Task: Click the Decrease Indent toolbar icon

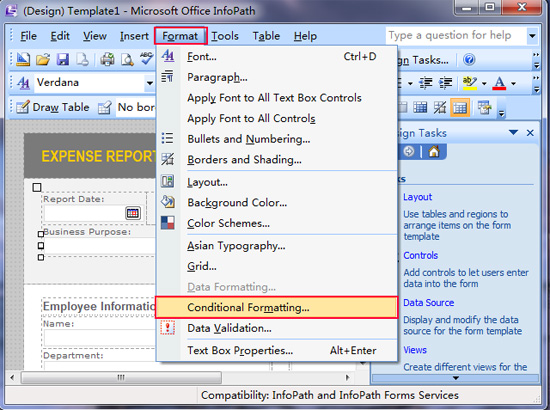Action: [x=426, y=83]
